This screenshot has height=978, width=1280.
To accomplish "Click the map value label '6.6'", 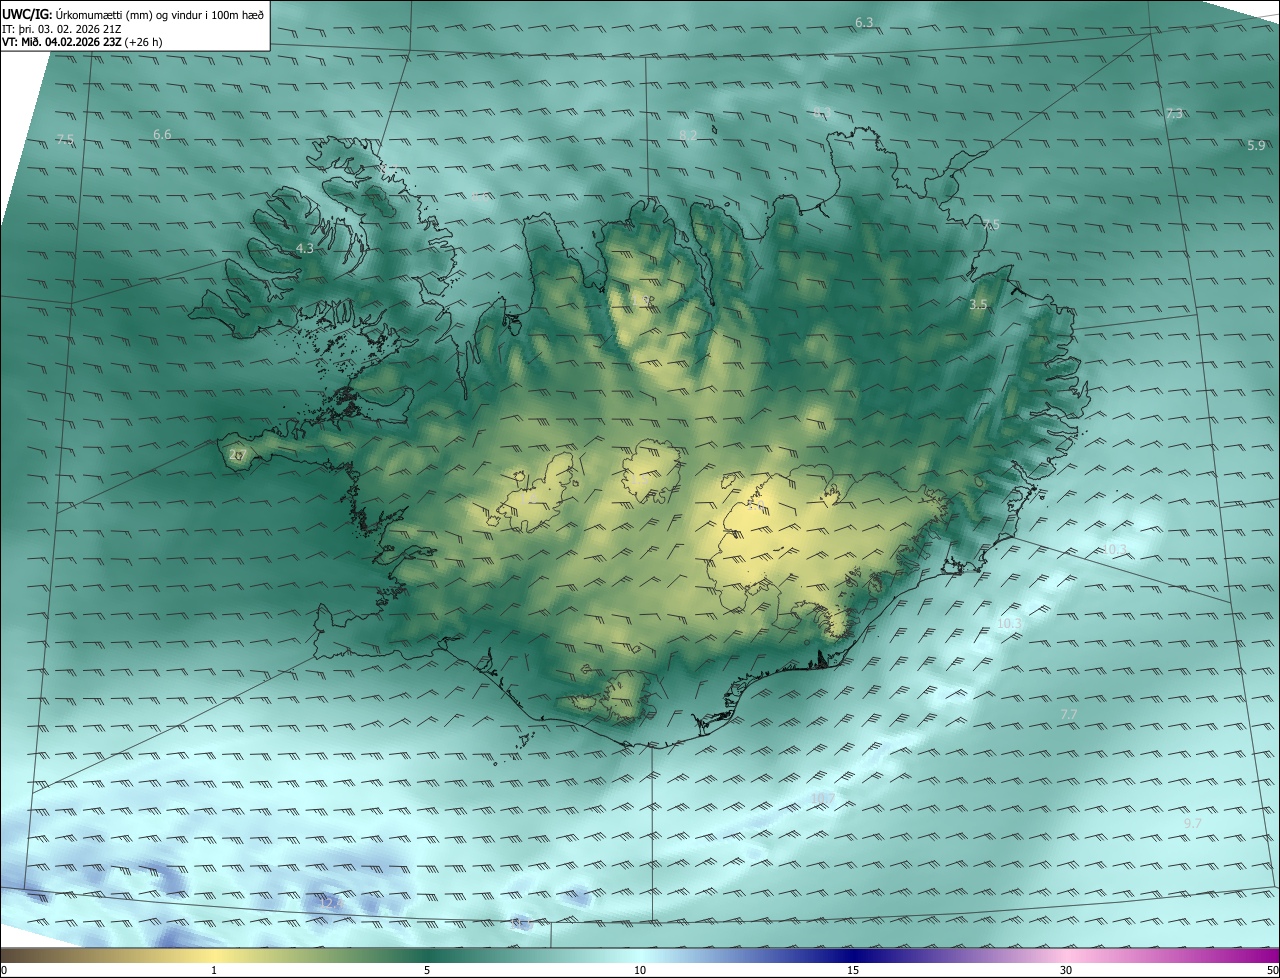I will click(x=162, y=134).
